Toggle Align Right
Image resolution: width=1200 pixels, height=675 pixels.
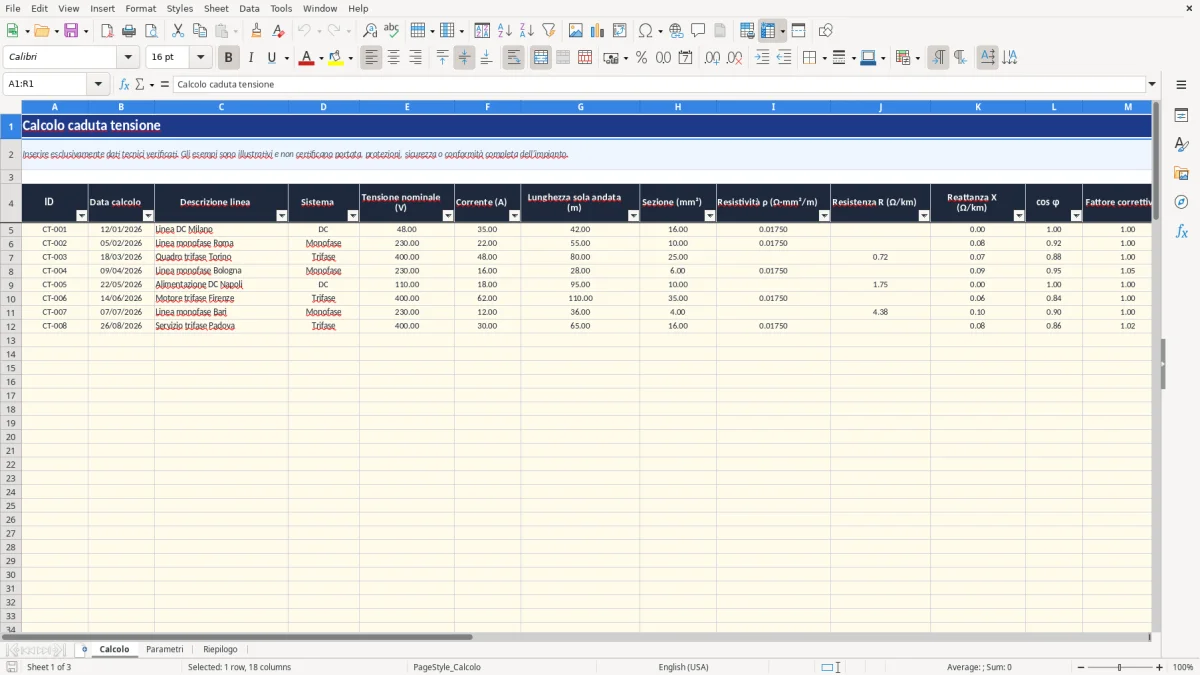click(x=415, y=58)
